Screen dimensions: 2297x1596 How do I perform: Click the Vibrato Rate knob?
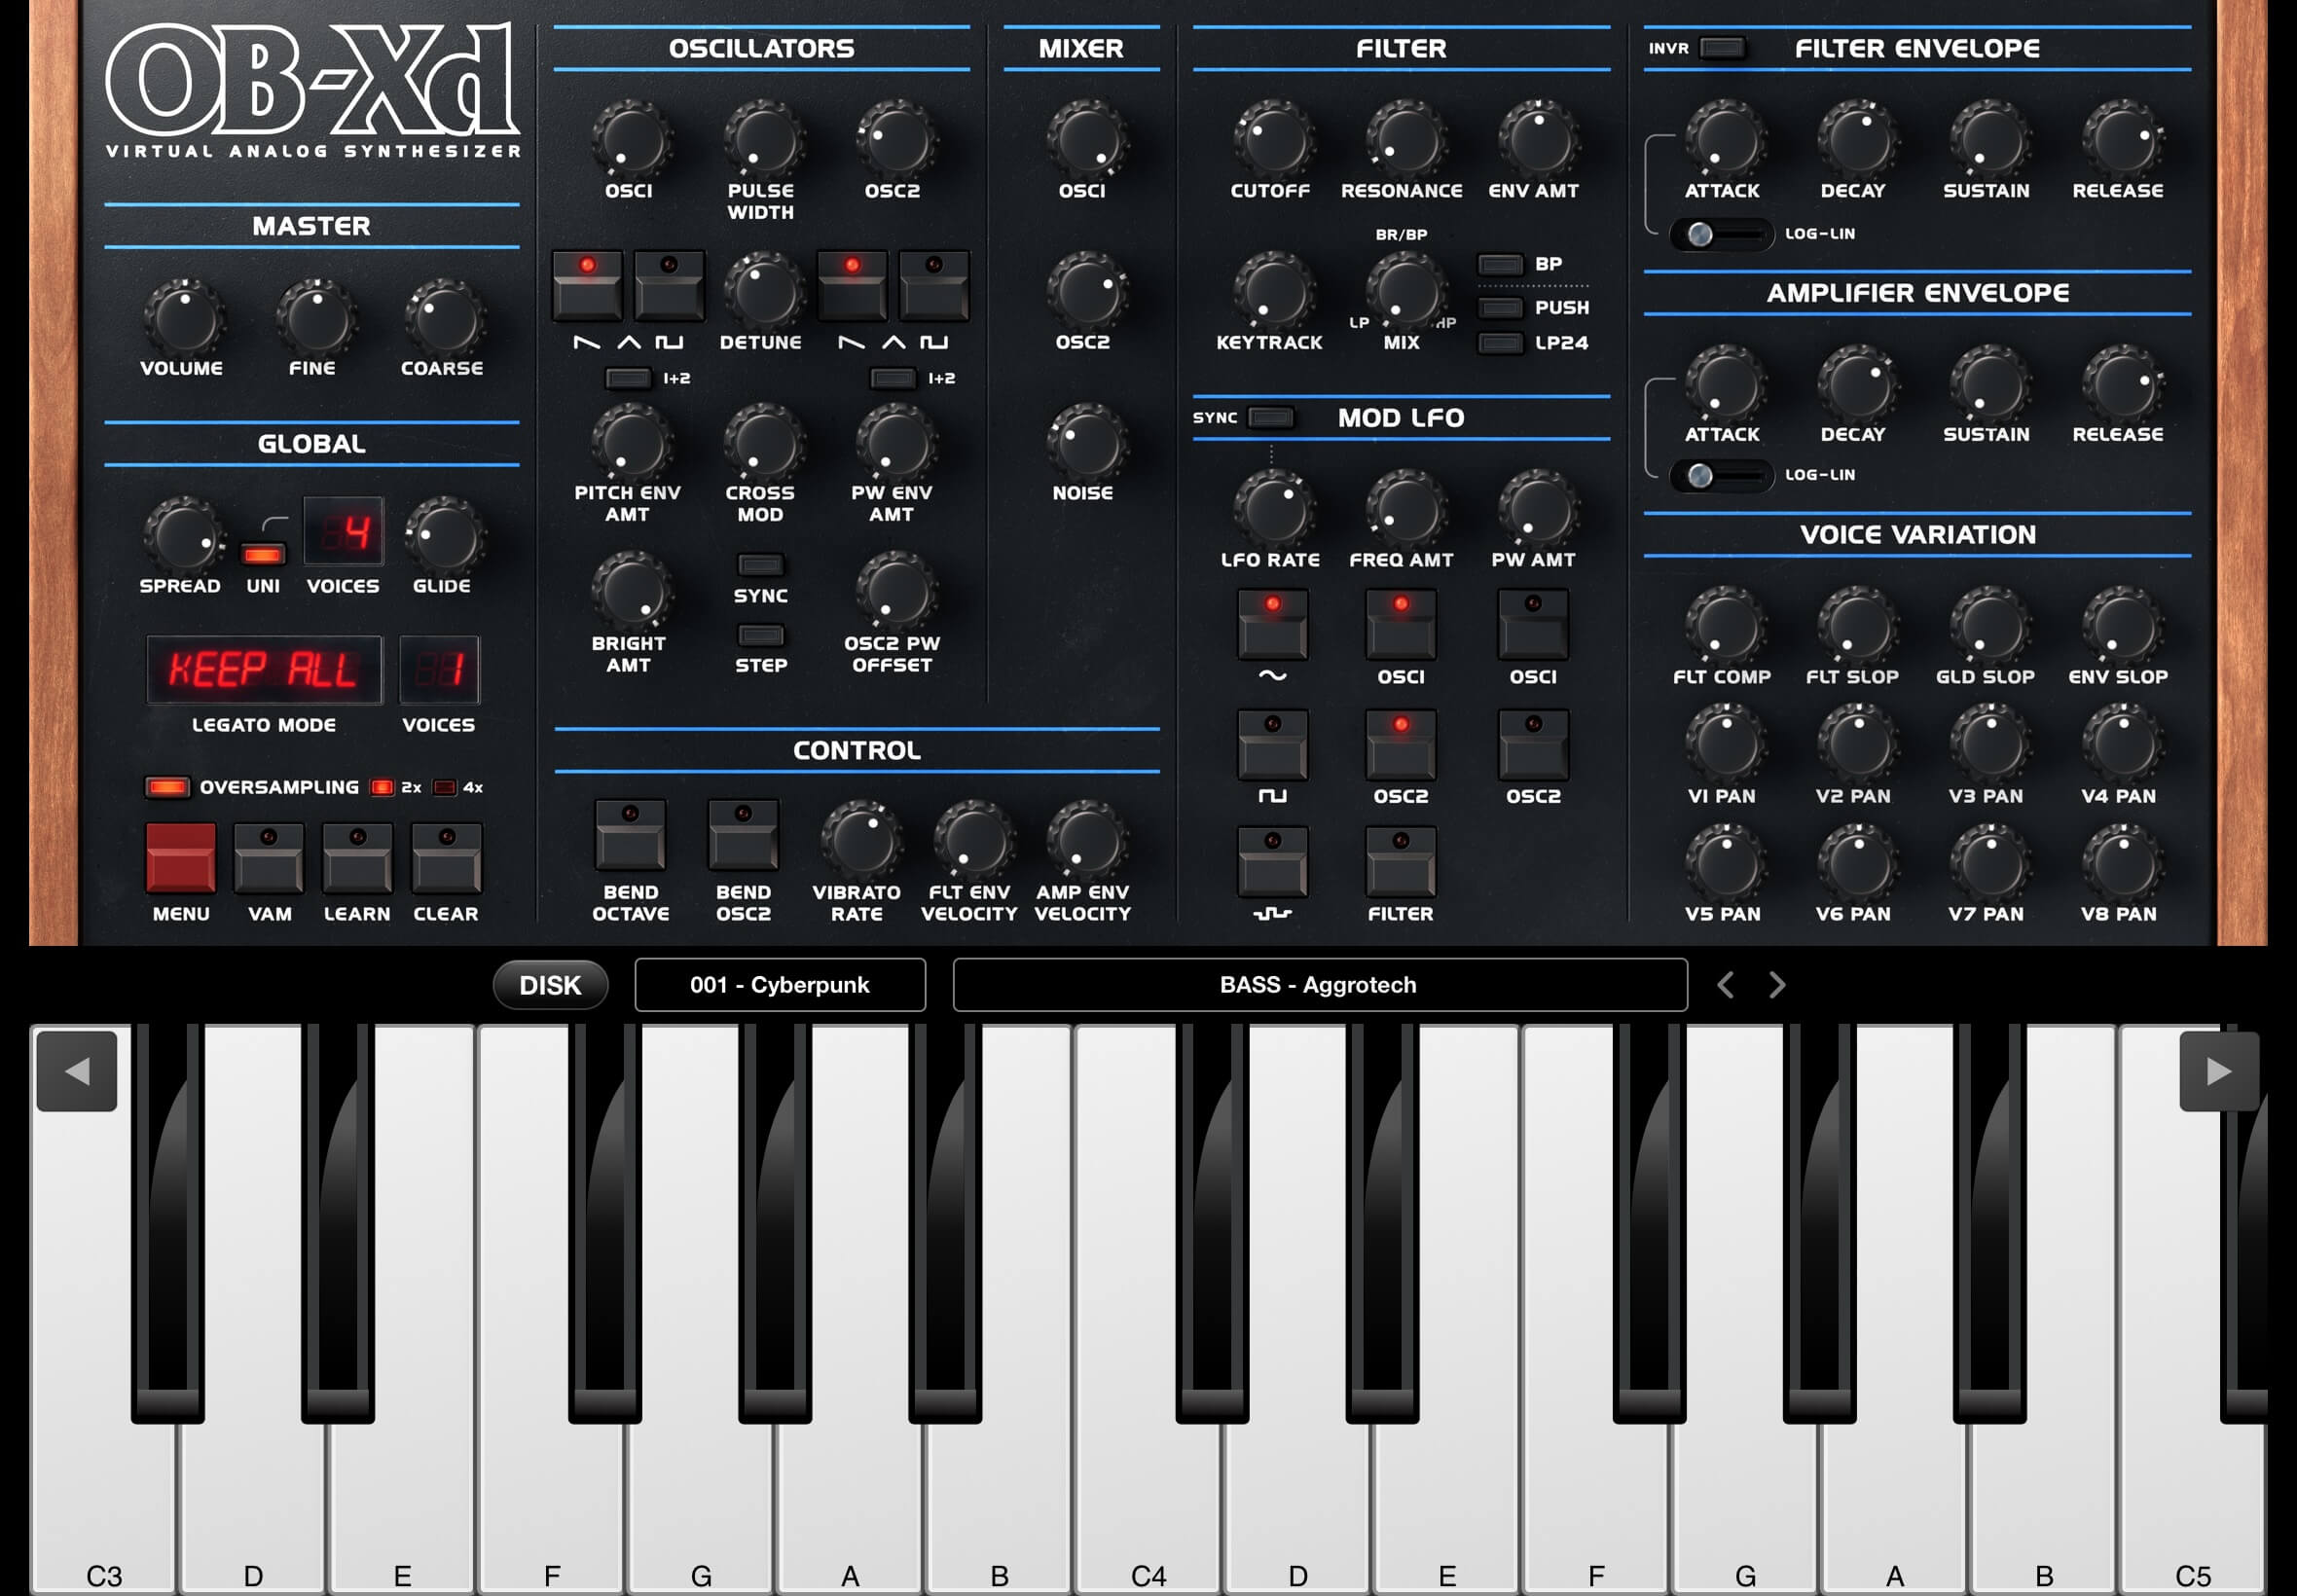click(860, 841)
